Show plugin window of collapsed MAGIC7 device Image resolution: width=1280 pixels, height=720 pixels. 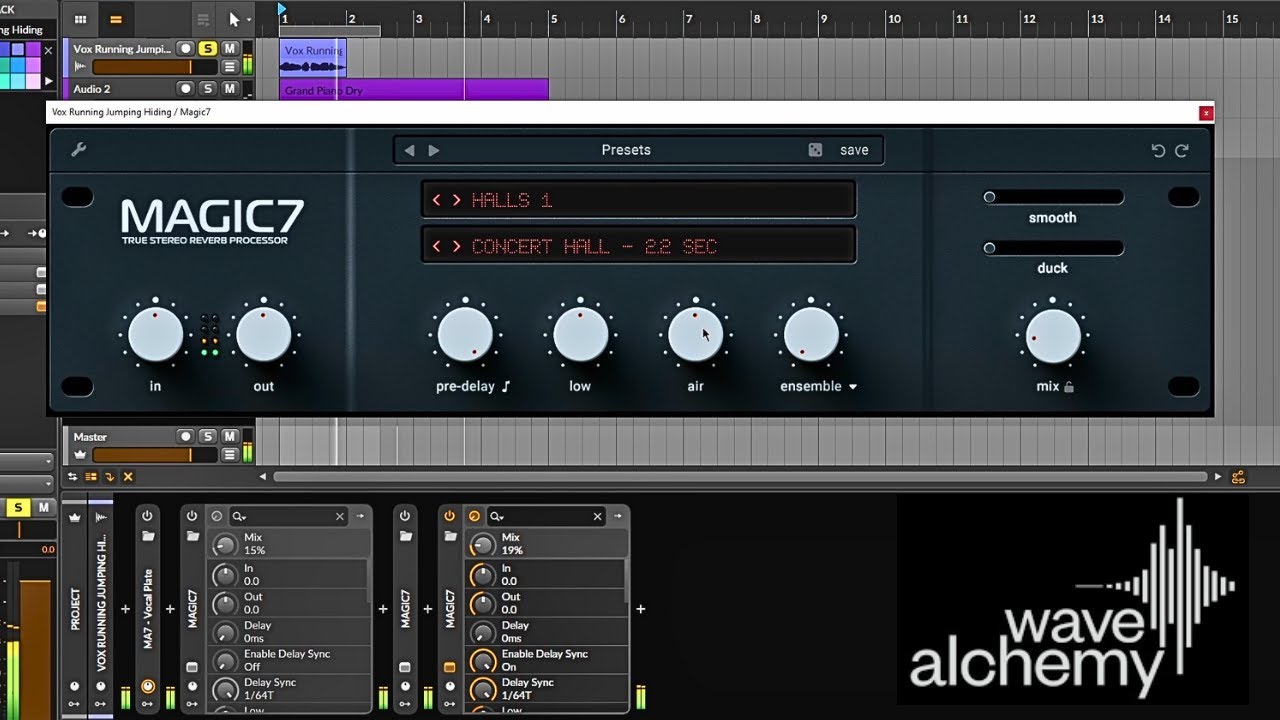coord(405,667)
